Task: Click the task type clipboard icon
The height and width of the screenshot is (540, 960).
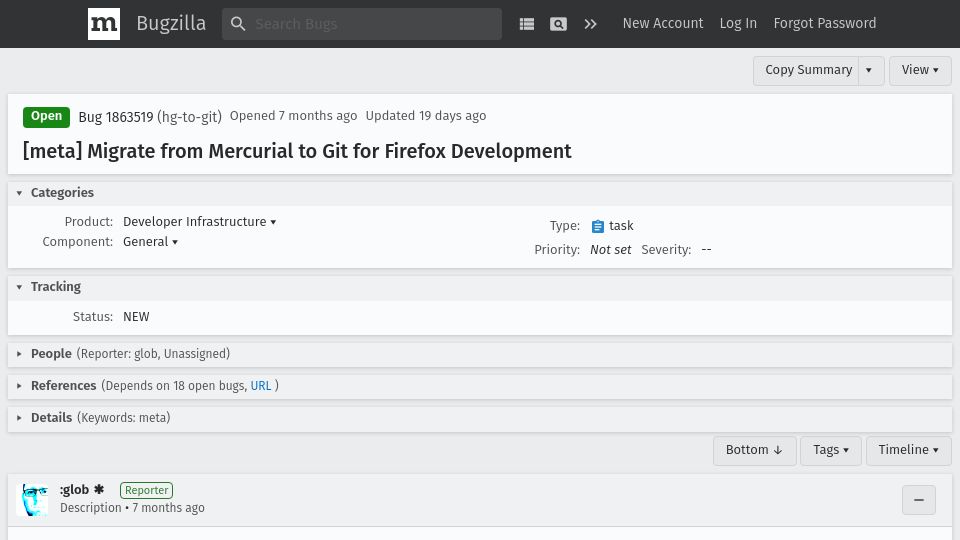Action: [598, 226]
